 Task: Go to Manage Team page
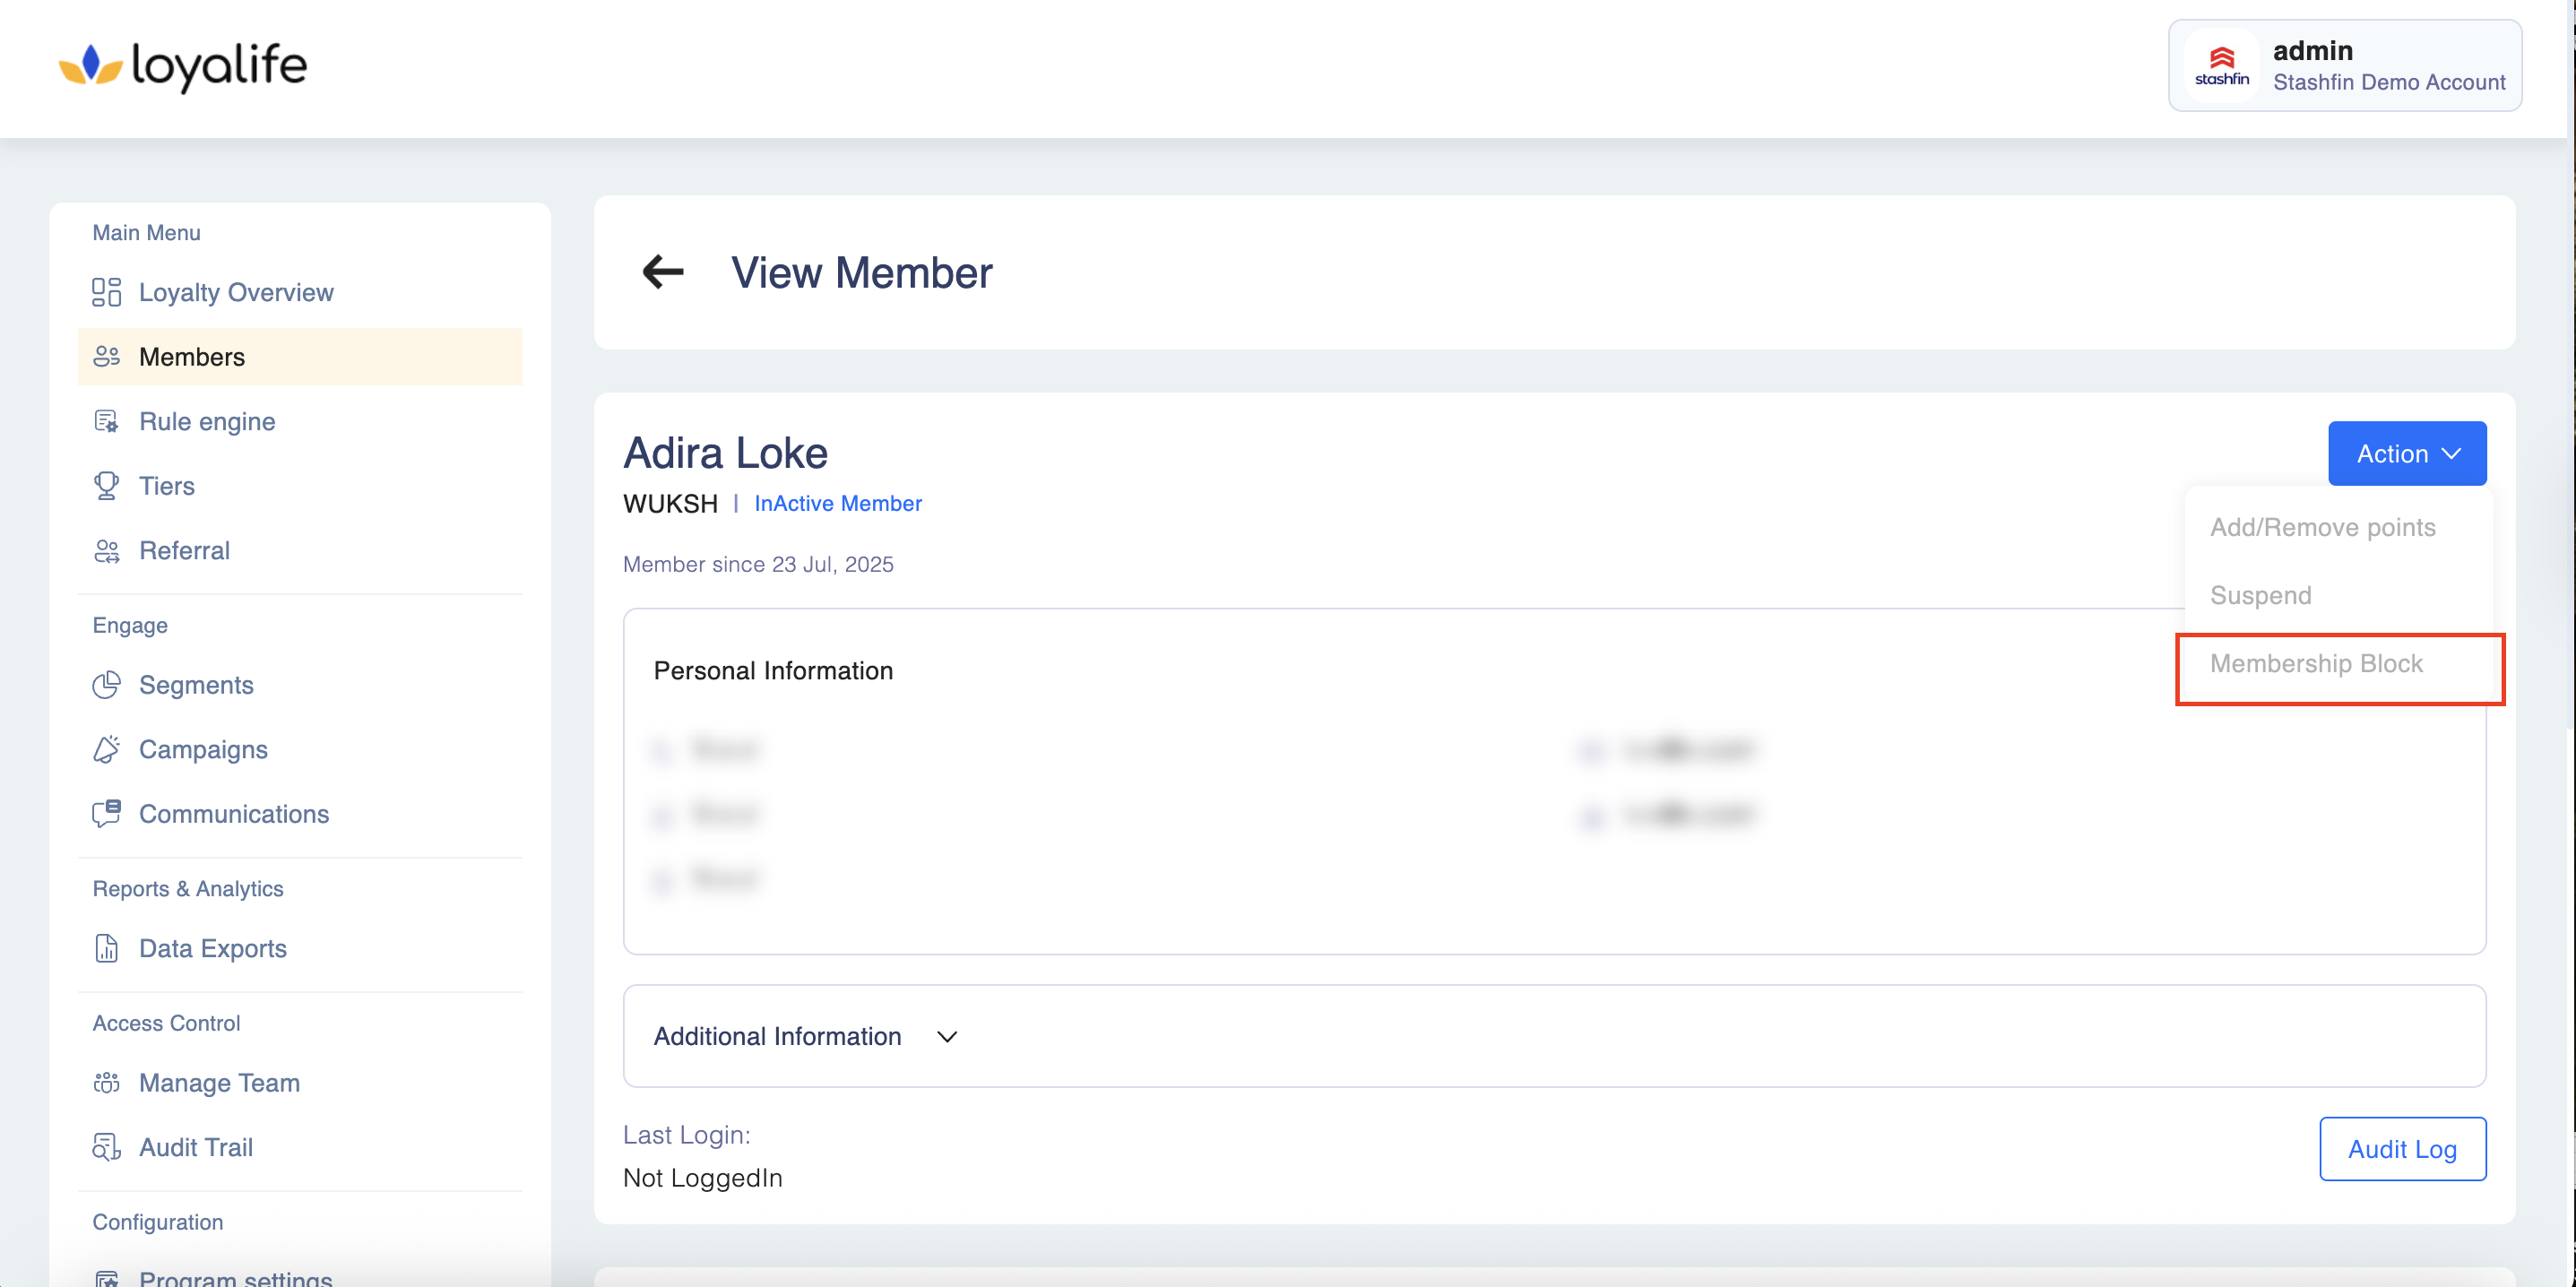click(219, 1083)
